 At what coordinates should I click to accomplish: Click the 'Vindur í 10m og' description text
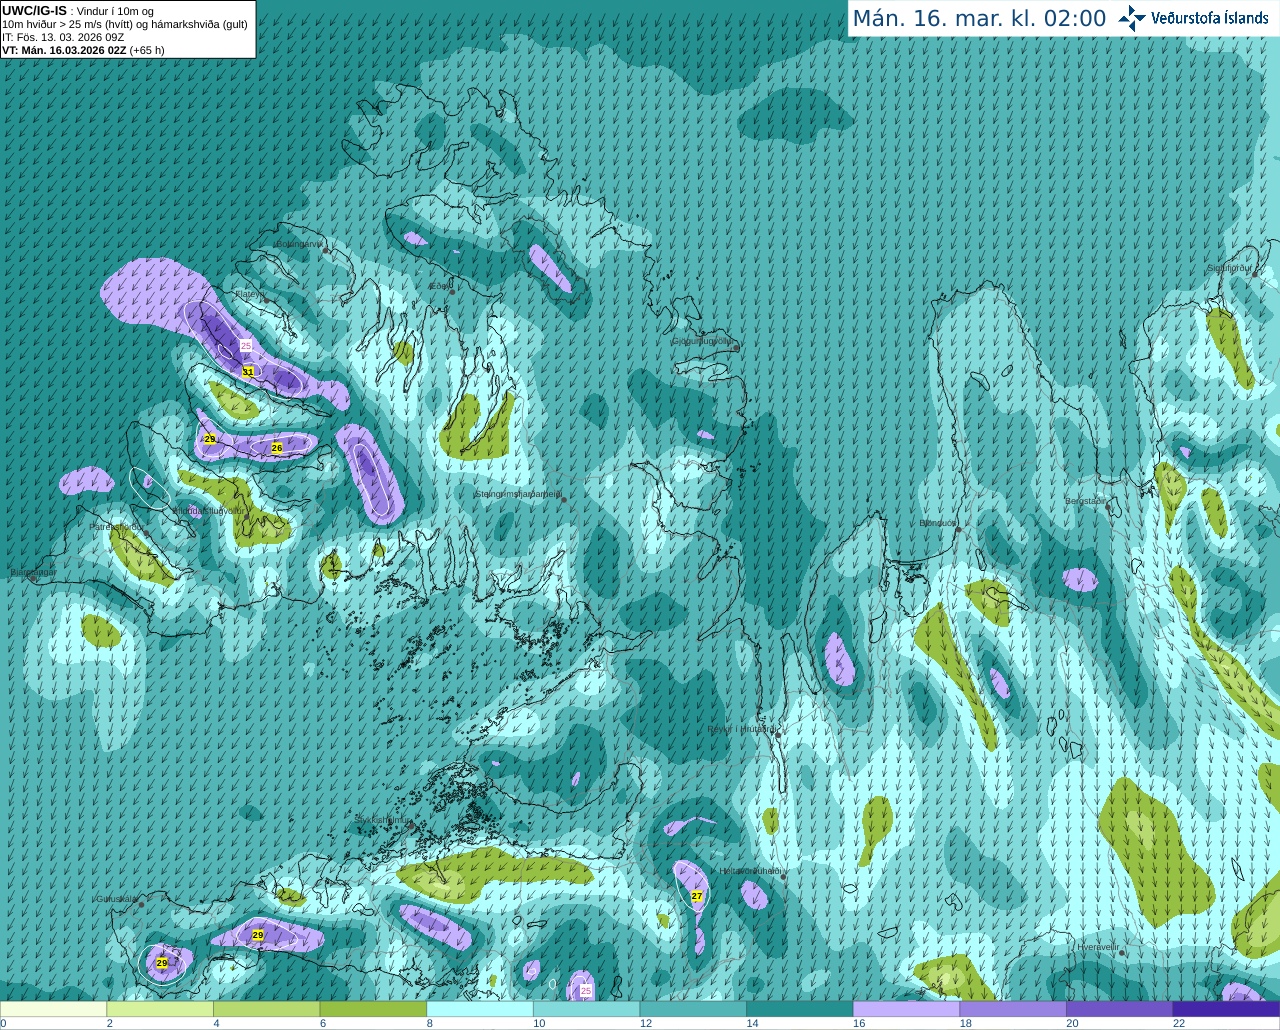click(x=115, y=11)
